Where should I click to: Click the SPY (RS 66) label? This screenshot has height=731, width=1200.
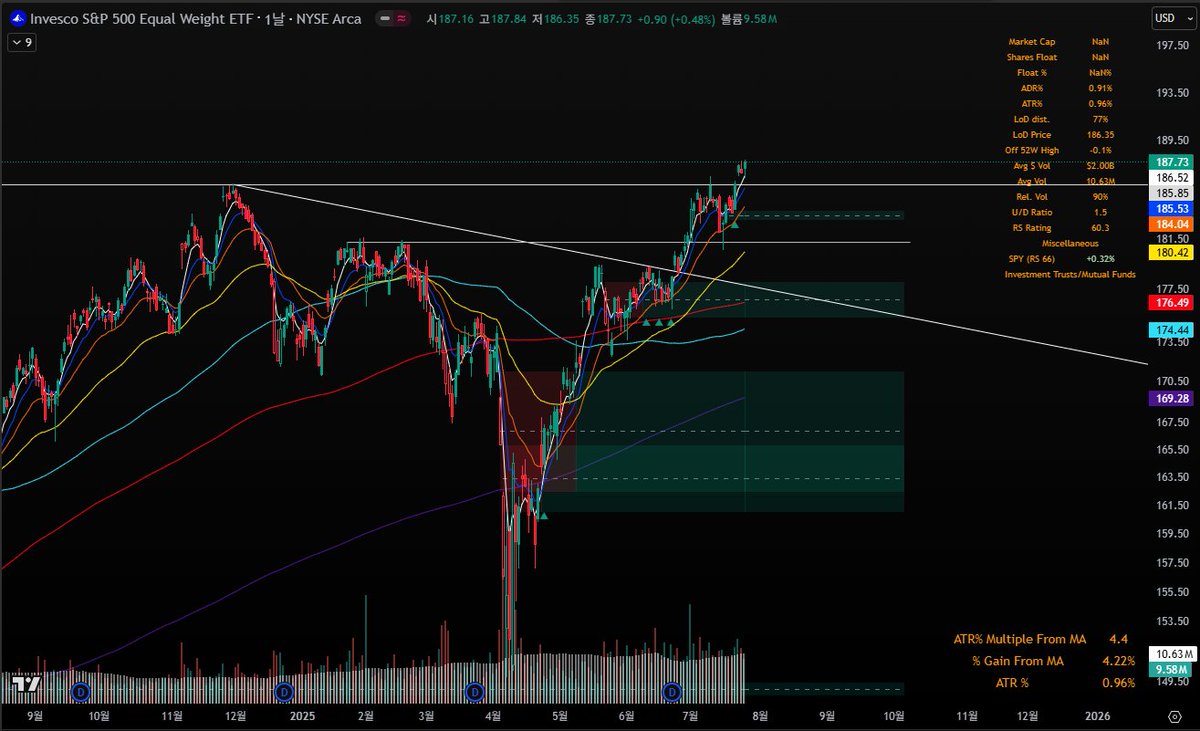[1031, 258]
